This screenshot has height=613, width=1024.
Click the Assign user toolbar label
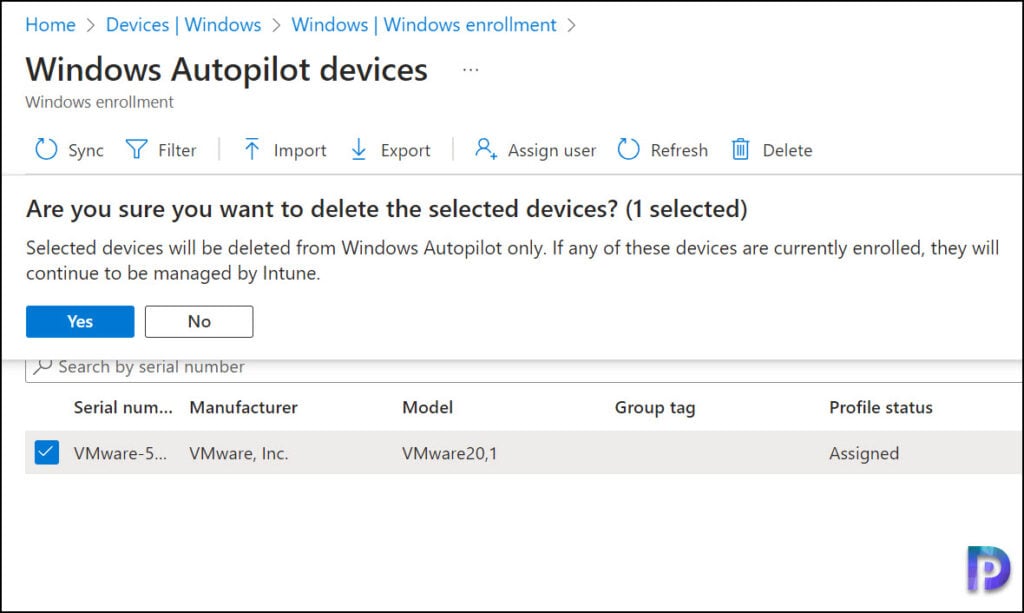552,151
